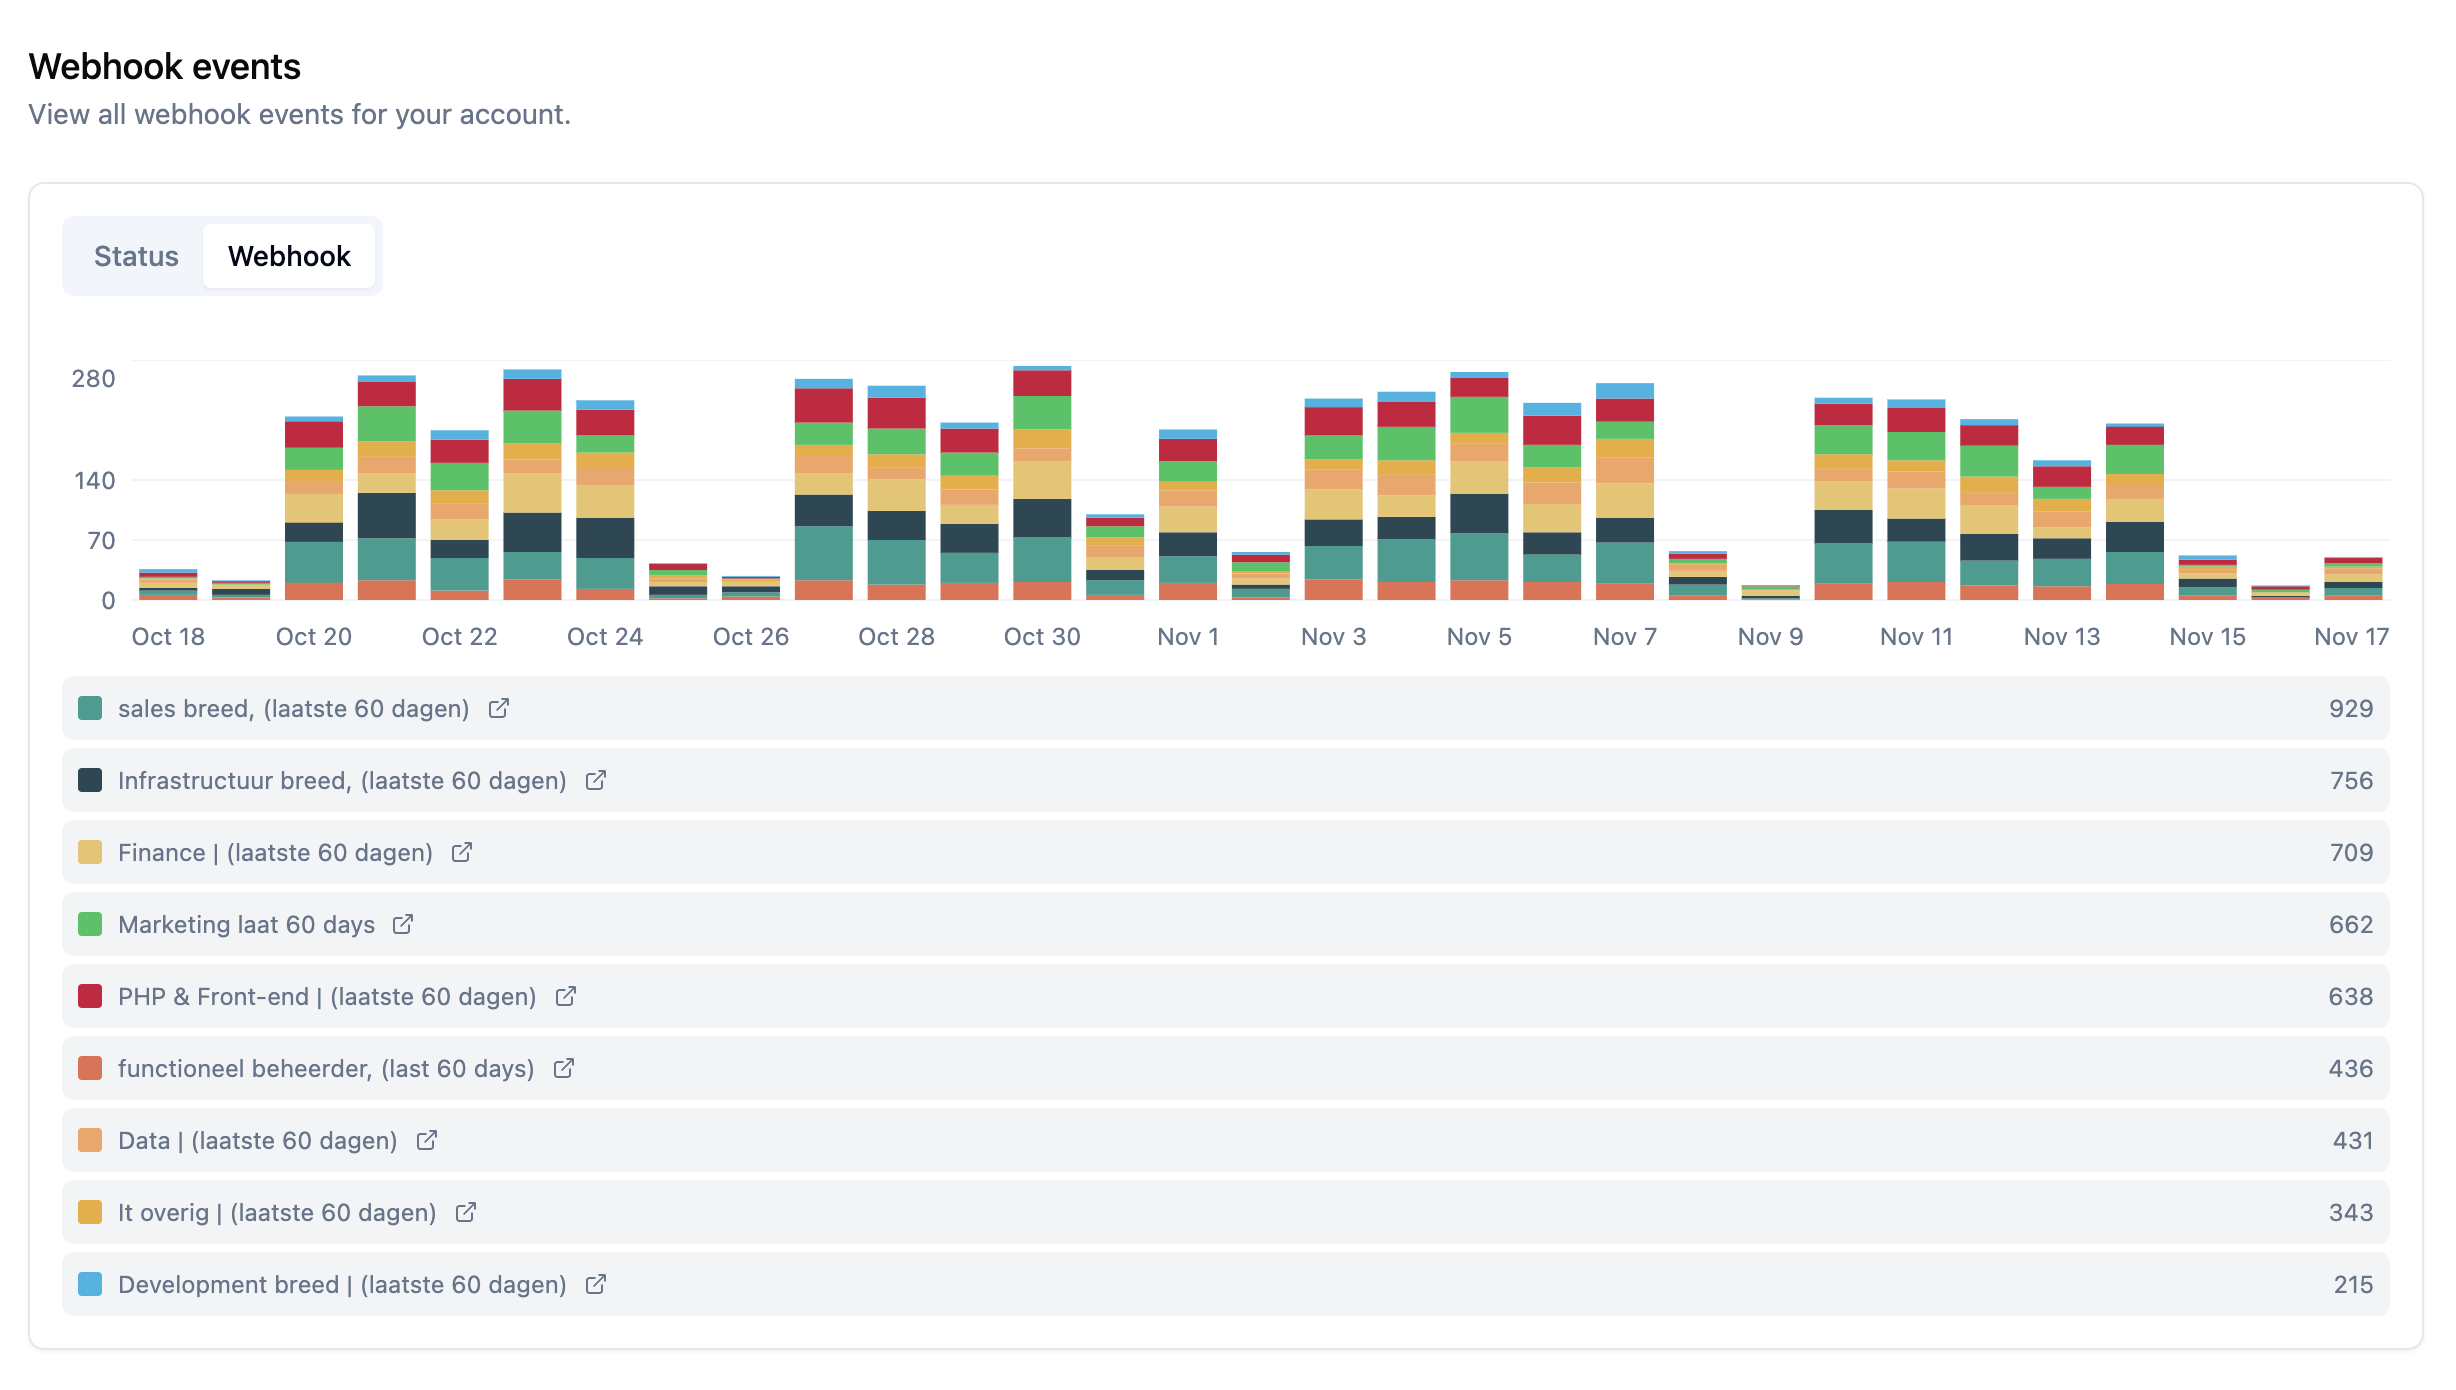Switch to the Status tab

135,256
